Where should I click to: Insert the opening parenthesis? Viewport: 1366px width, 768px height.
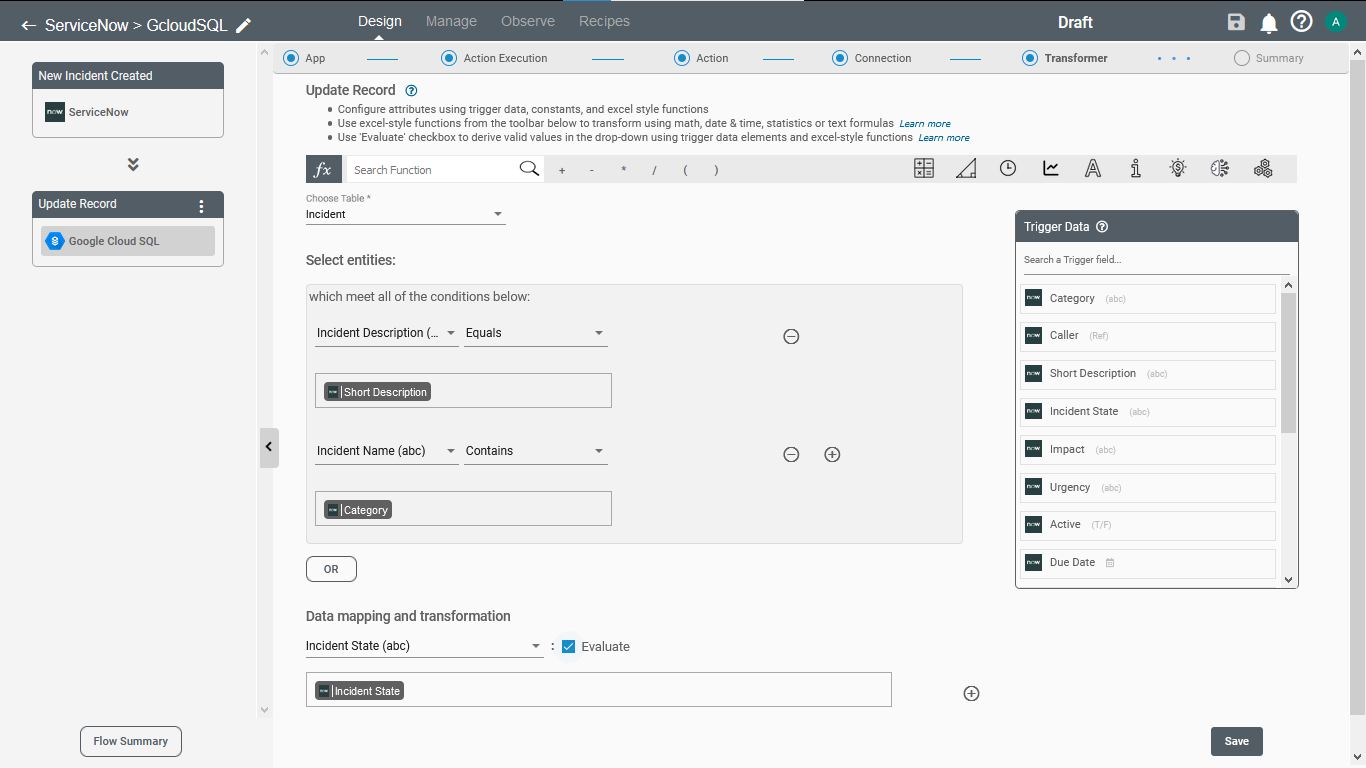(685, 170)
